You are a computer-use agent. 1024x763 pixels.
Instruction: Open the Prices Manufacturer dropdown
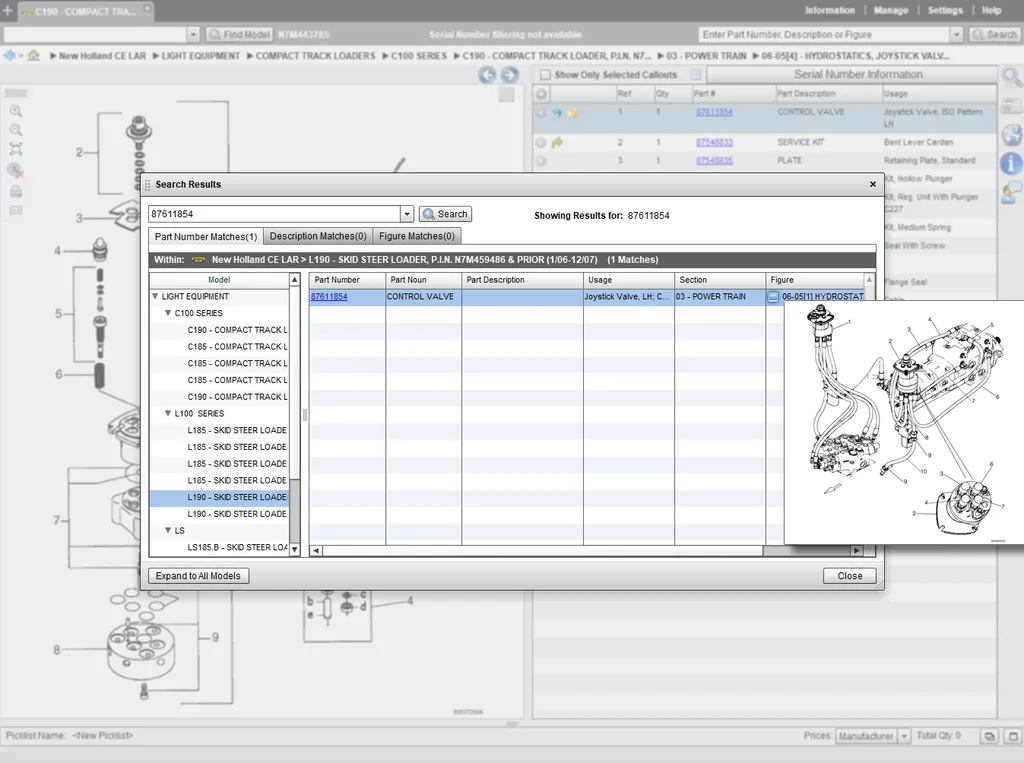click(x=904, y=736)
